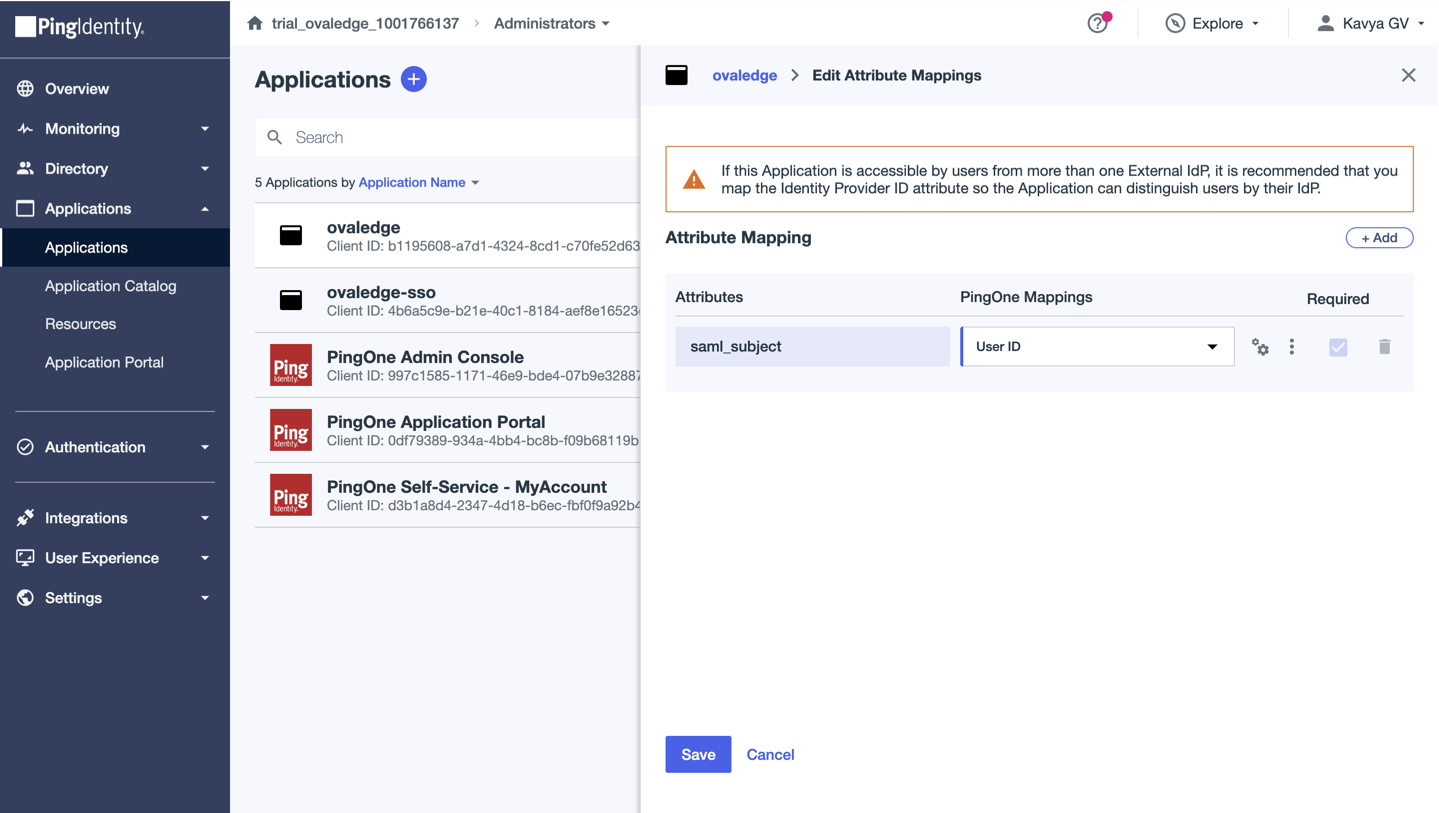This screenshot has width=1439, height=813.
Task: Go to Overview in sidebar
Action: tap(77, 88)
